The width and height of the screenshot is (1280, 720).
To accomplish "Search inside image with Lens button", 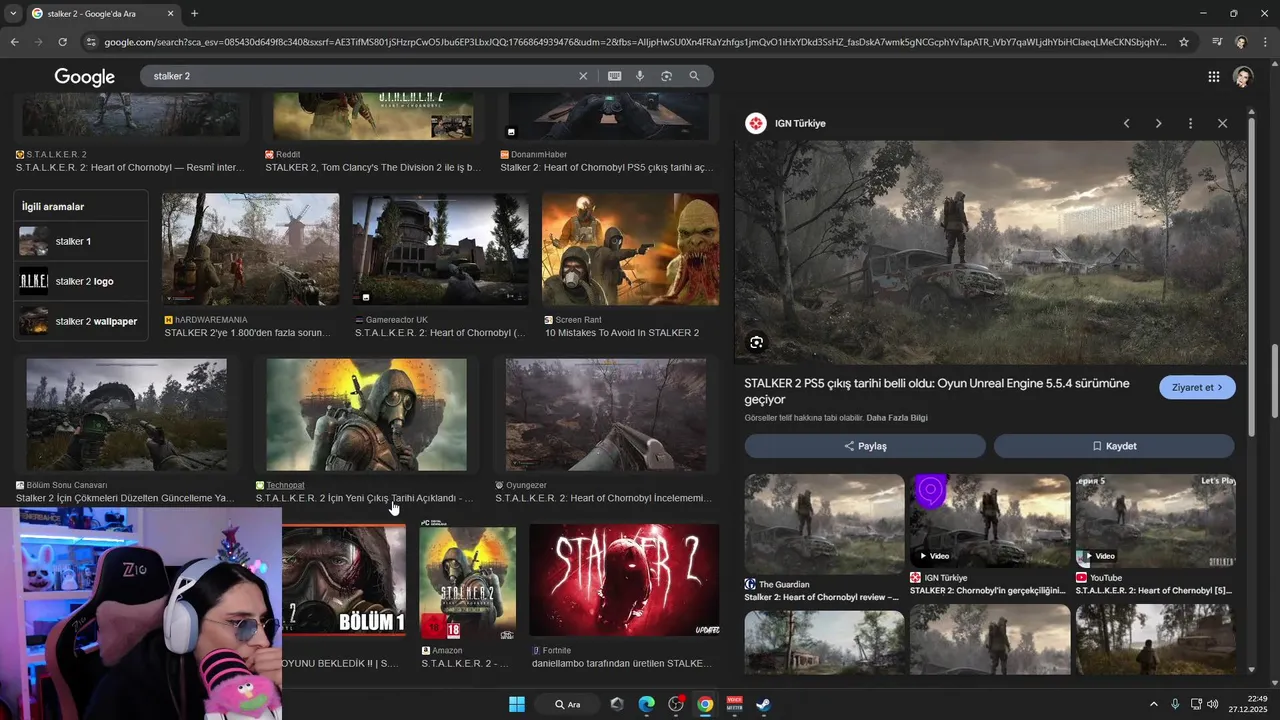I will pos(756,342).
